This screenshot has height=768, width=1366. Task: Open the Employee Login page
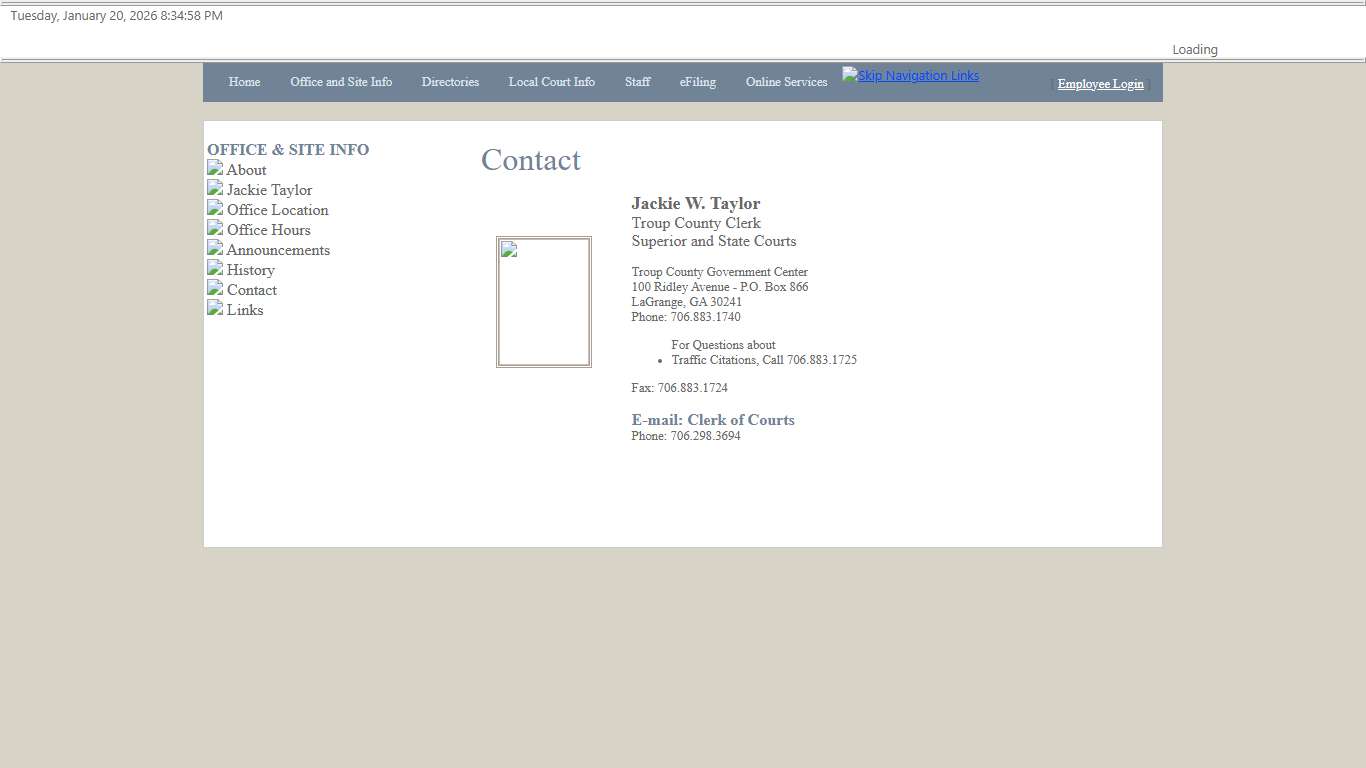[1100, 84]
